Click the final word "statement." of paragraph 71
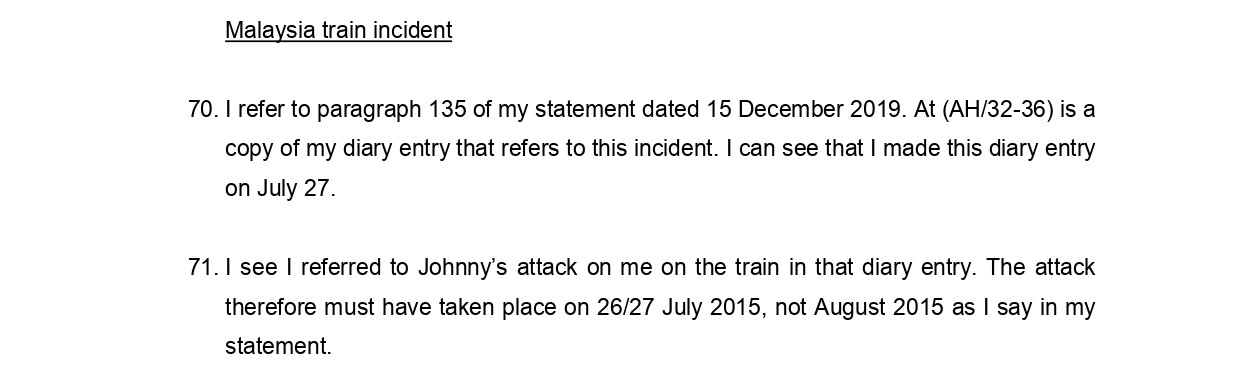The image size is (1241, 381). coord(278,347)
